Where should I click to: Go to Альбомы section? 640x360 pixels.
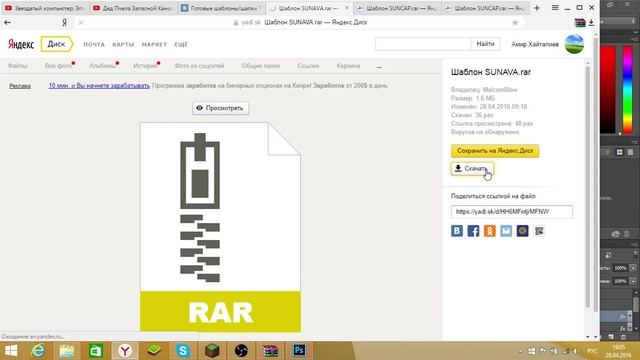[x=102, y=66]
